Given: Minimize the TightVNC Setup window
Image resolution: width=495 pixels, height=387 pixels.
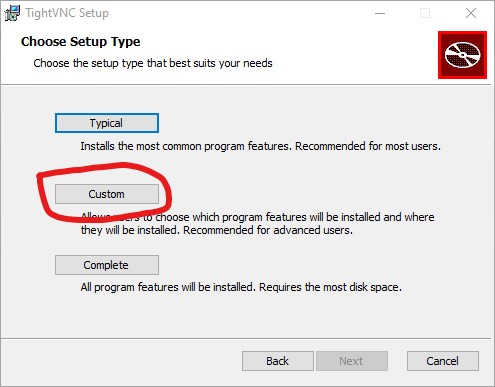Looking at the screenshot, I should (x=380, y=13).
